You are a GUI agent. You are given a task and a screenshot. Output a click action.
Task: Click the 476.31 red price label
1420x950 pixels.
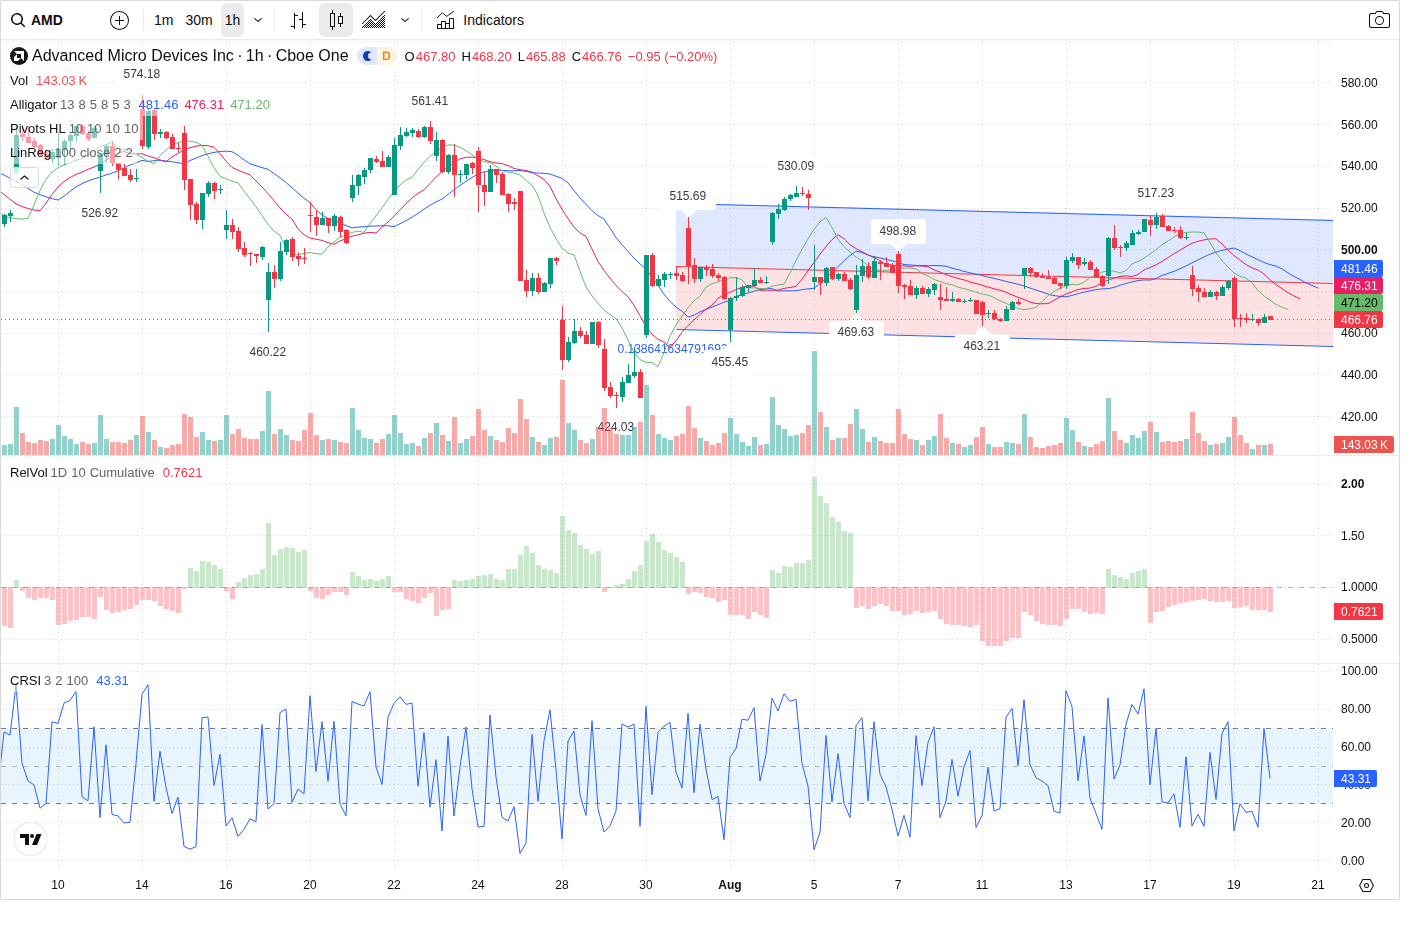click(x=1358, y=286)
